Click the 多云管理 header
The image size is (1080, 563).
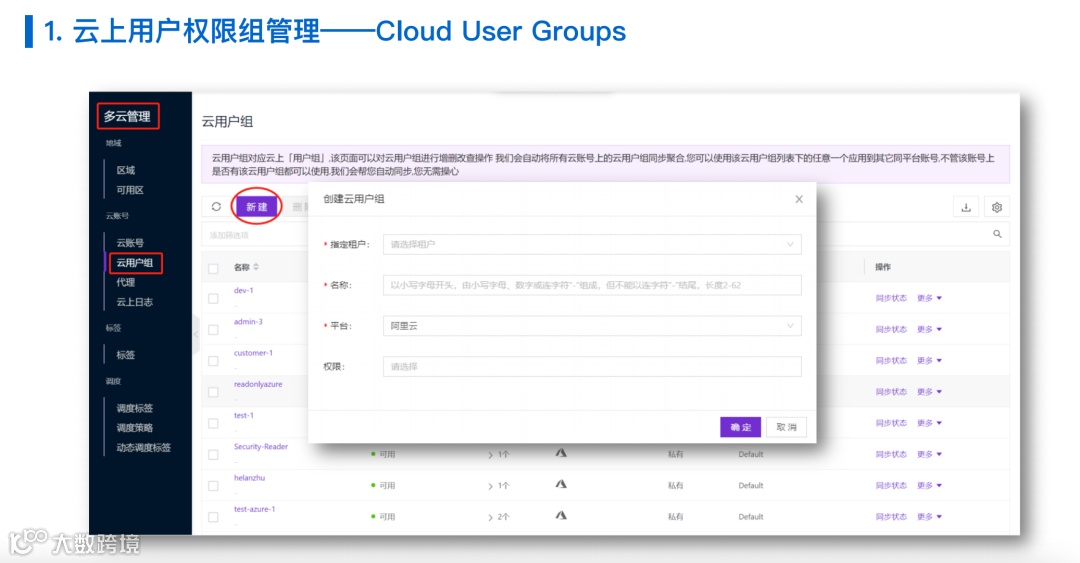tap(127, 116)
